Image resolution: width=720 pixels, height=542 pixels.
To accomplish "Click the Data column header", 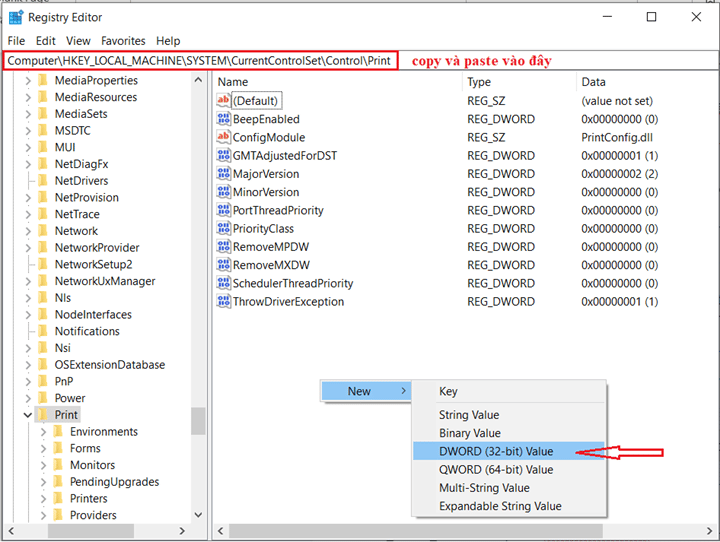I will [x=594, y=82].
